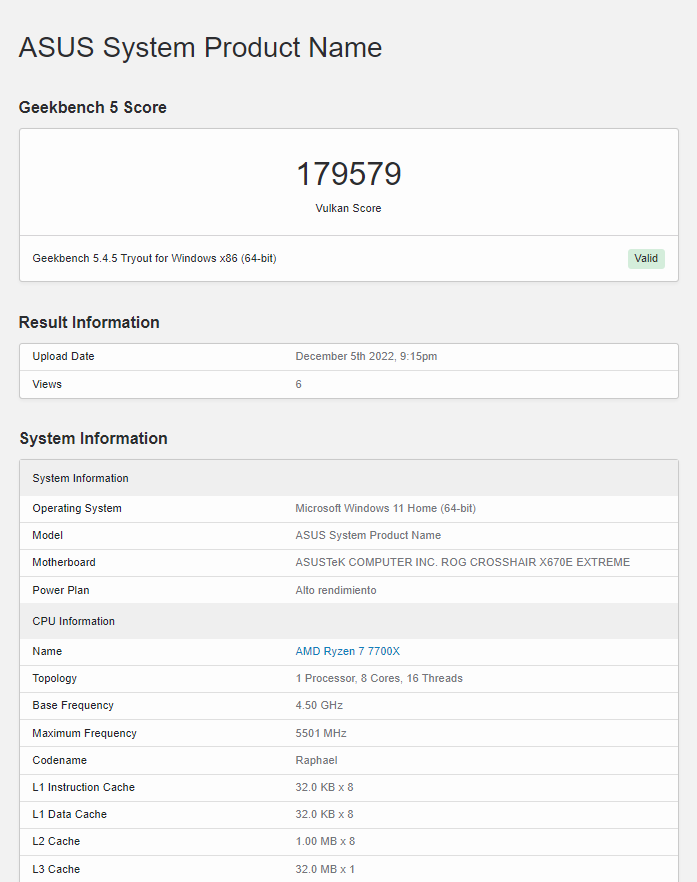Click the large System Information heading
The image size is (697, 882).
pos(93,438)
